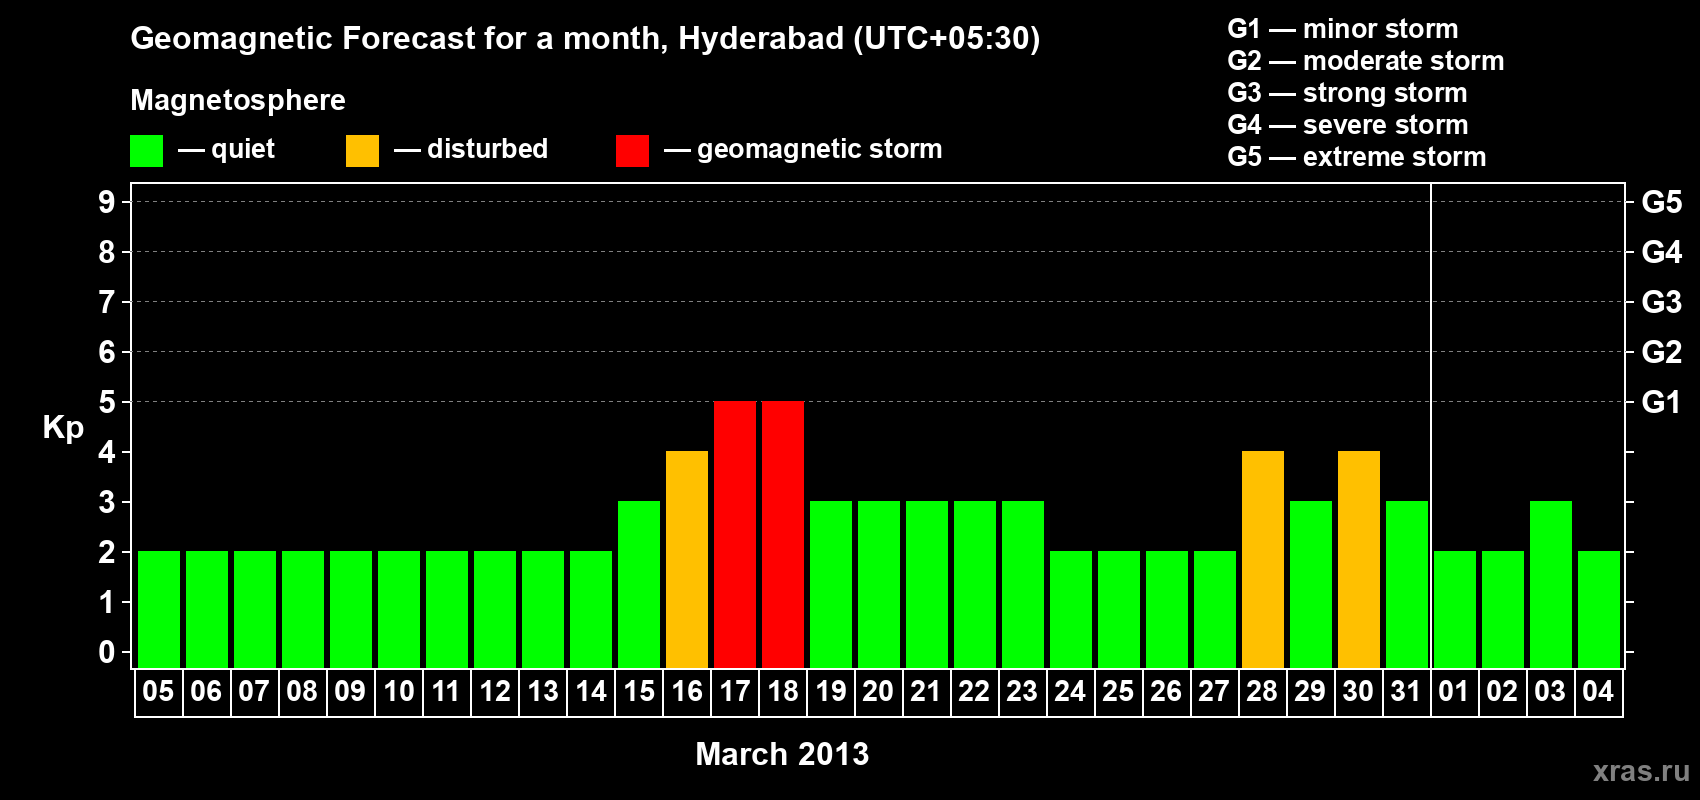Click the 'G4 — severe storm' legend line
The height and width of the screenshot is (800, 1700).
1348,125
